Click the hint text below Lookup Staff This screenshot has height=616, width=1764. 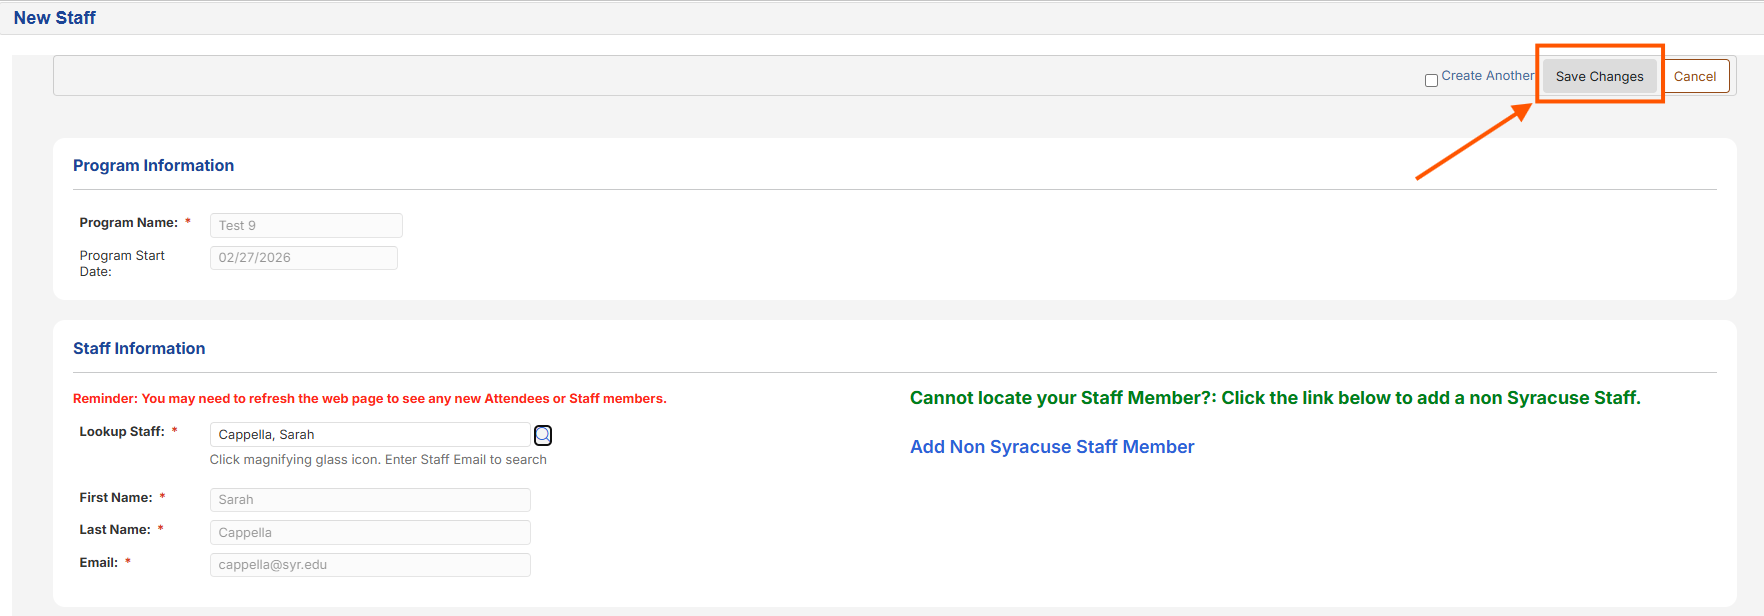378,460
